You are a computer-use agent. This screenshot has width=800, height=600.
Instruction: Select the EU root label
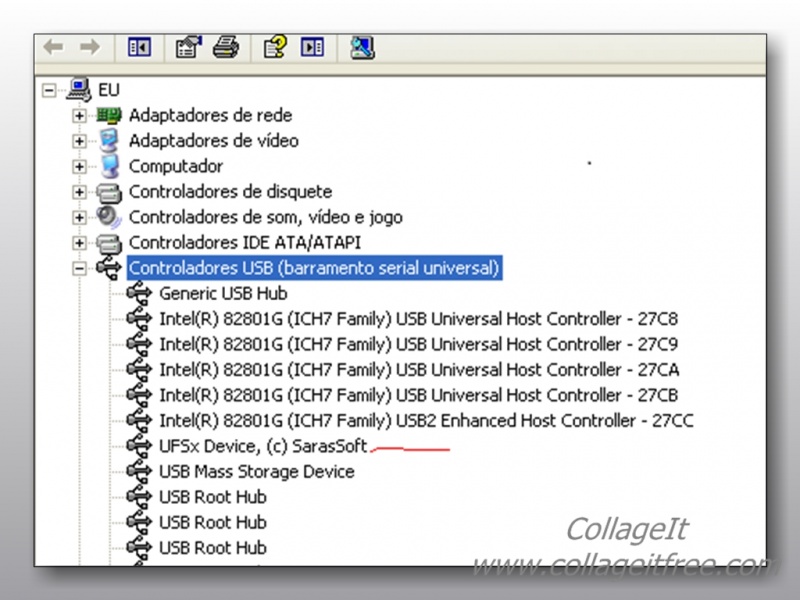[109, 90]
